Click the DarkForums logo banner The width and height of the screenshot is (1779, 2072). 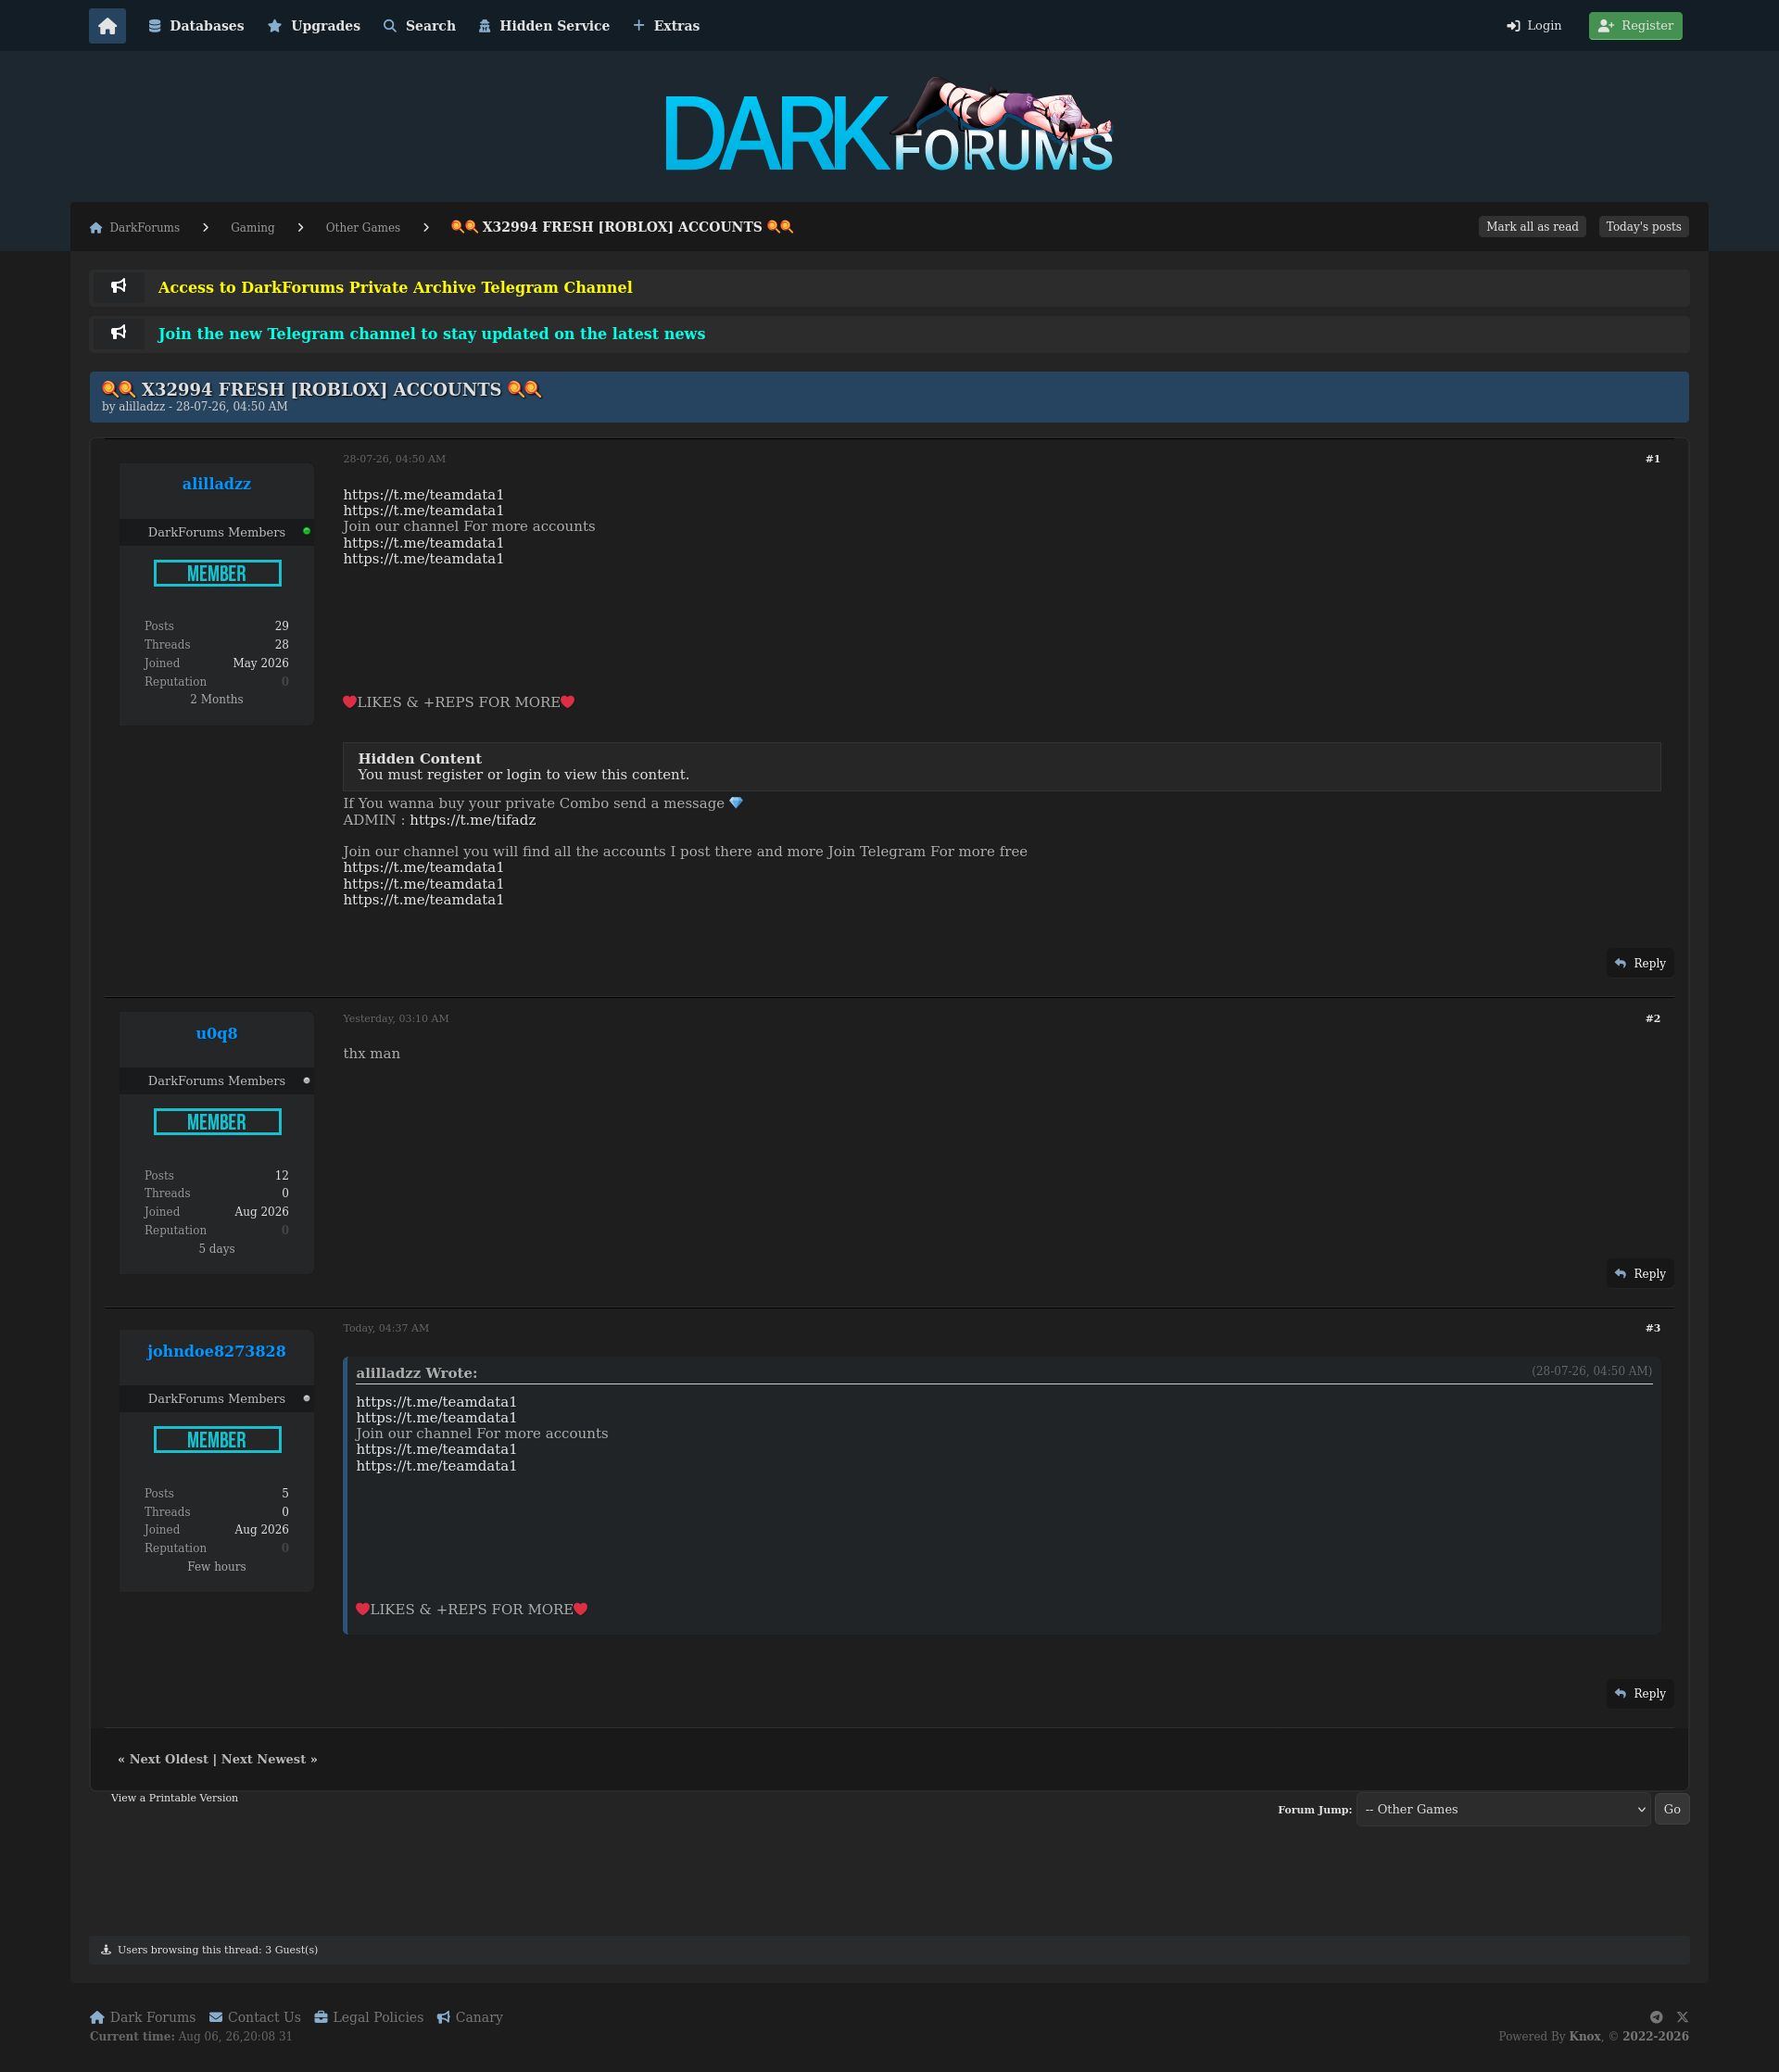[889, 125]
